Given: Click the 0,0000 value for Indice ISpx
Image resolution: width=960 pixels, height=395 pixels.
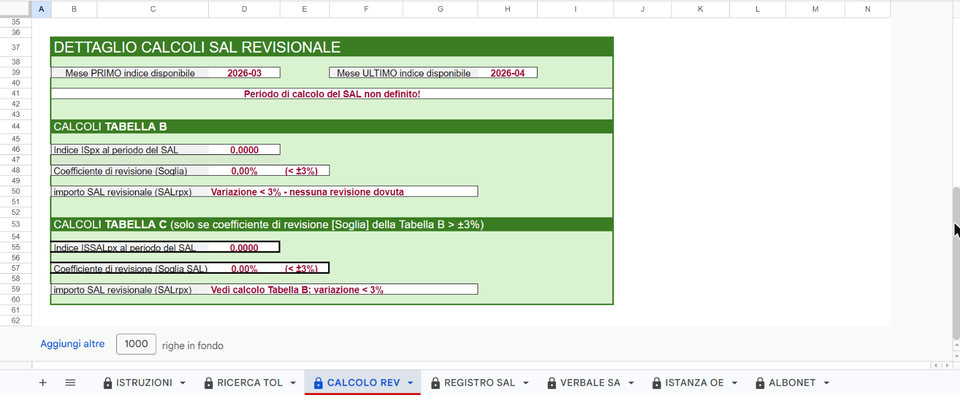Looking at the screenshot, I should (x=244, y=149).
